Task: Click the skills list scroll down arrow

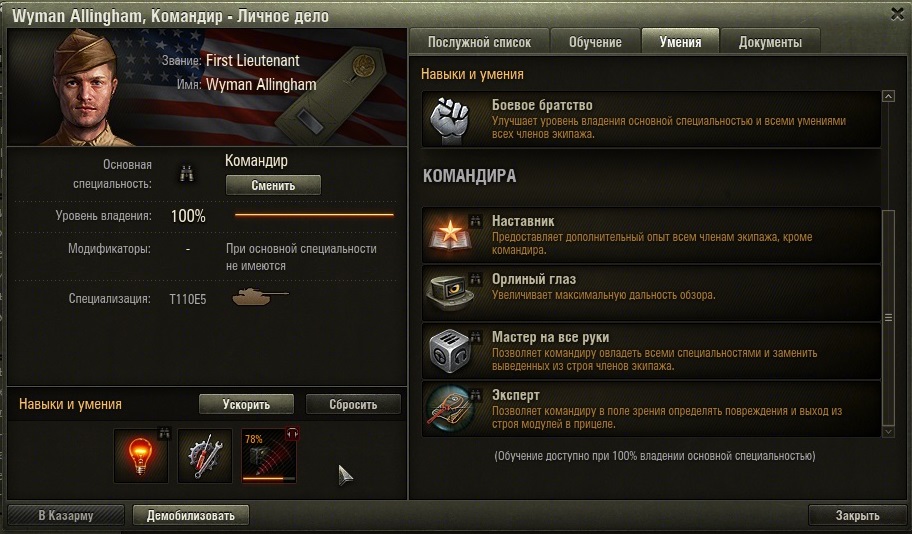Action: pos(888,432)
